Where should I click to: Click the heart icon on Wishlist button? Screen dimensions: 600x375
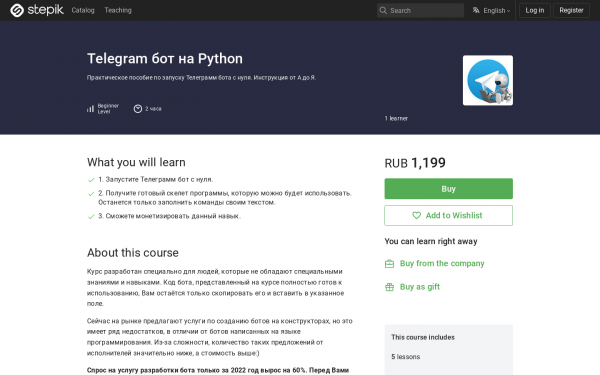pyautogui.click(x=416, y=215)
